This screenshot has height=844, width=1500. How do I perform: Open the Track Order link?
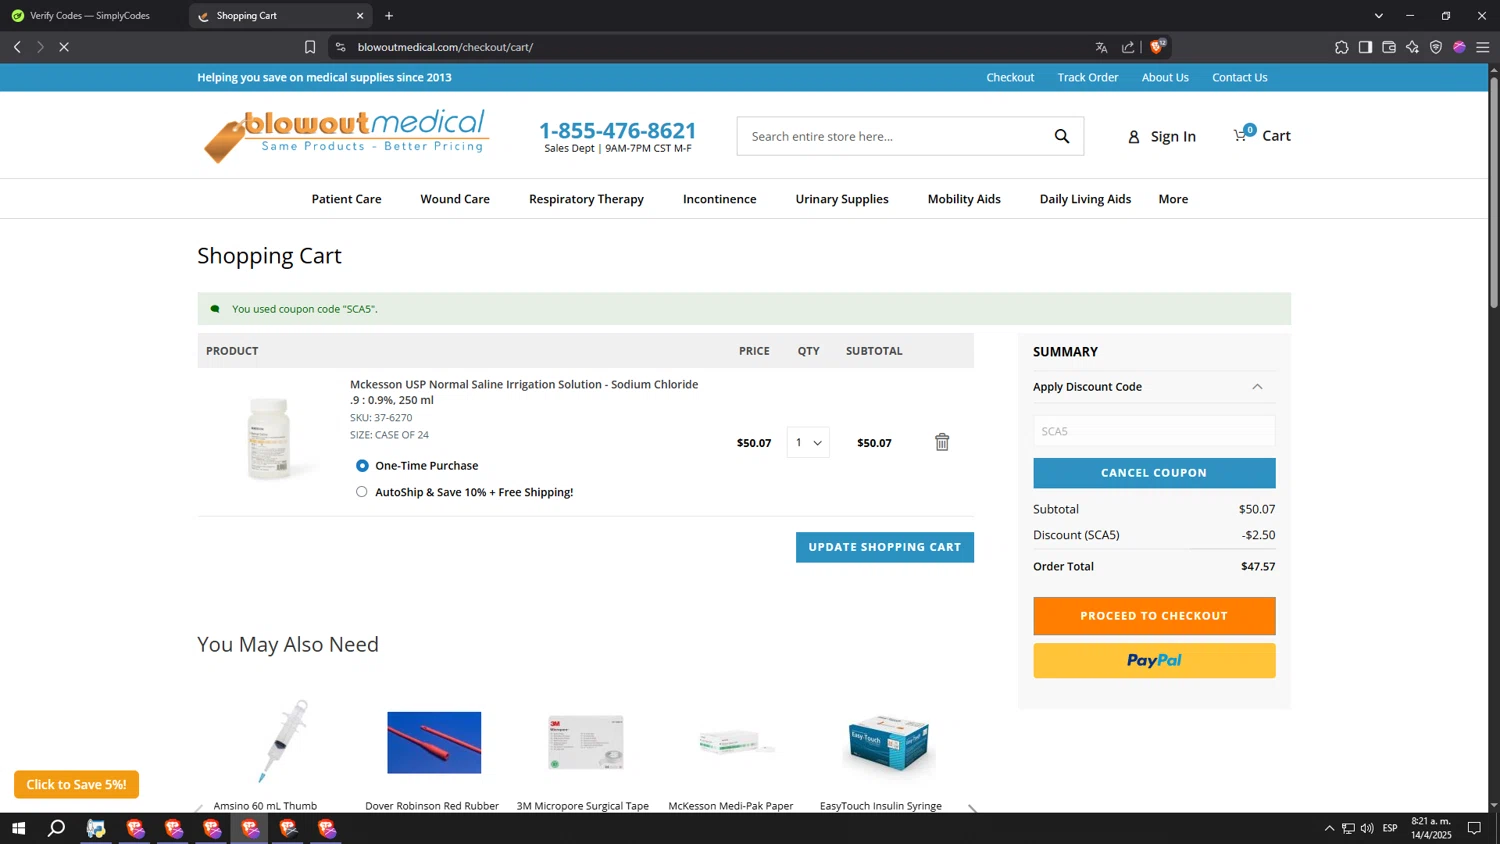(x=1088, y=77)
